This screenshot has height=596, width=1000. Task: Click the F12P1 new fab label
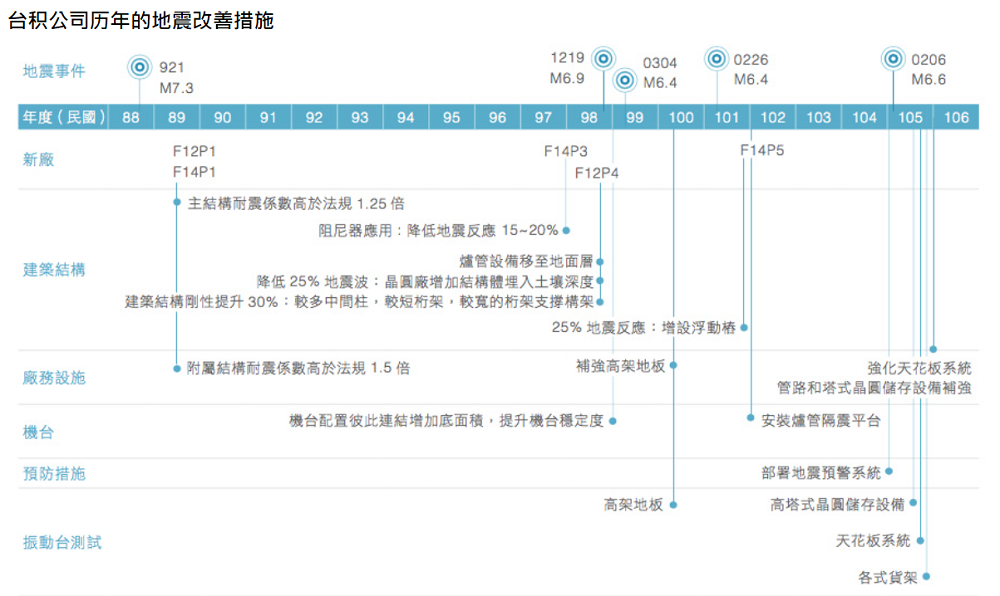[195, 151]
